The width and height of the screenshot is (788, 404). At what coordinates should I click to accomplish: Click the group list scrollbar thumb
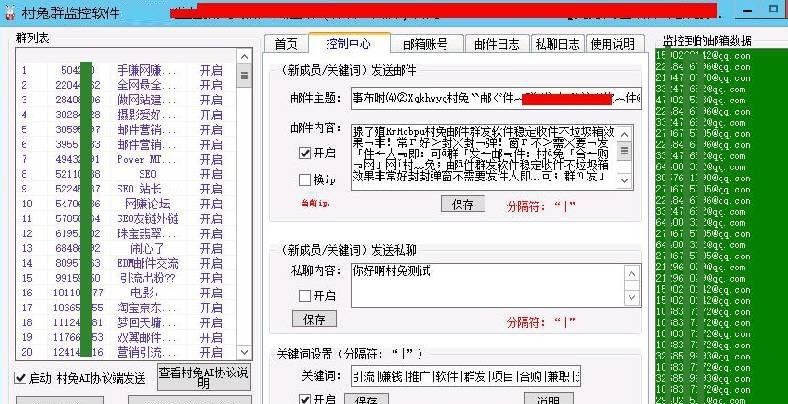(x=244, y=76)
